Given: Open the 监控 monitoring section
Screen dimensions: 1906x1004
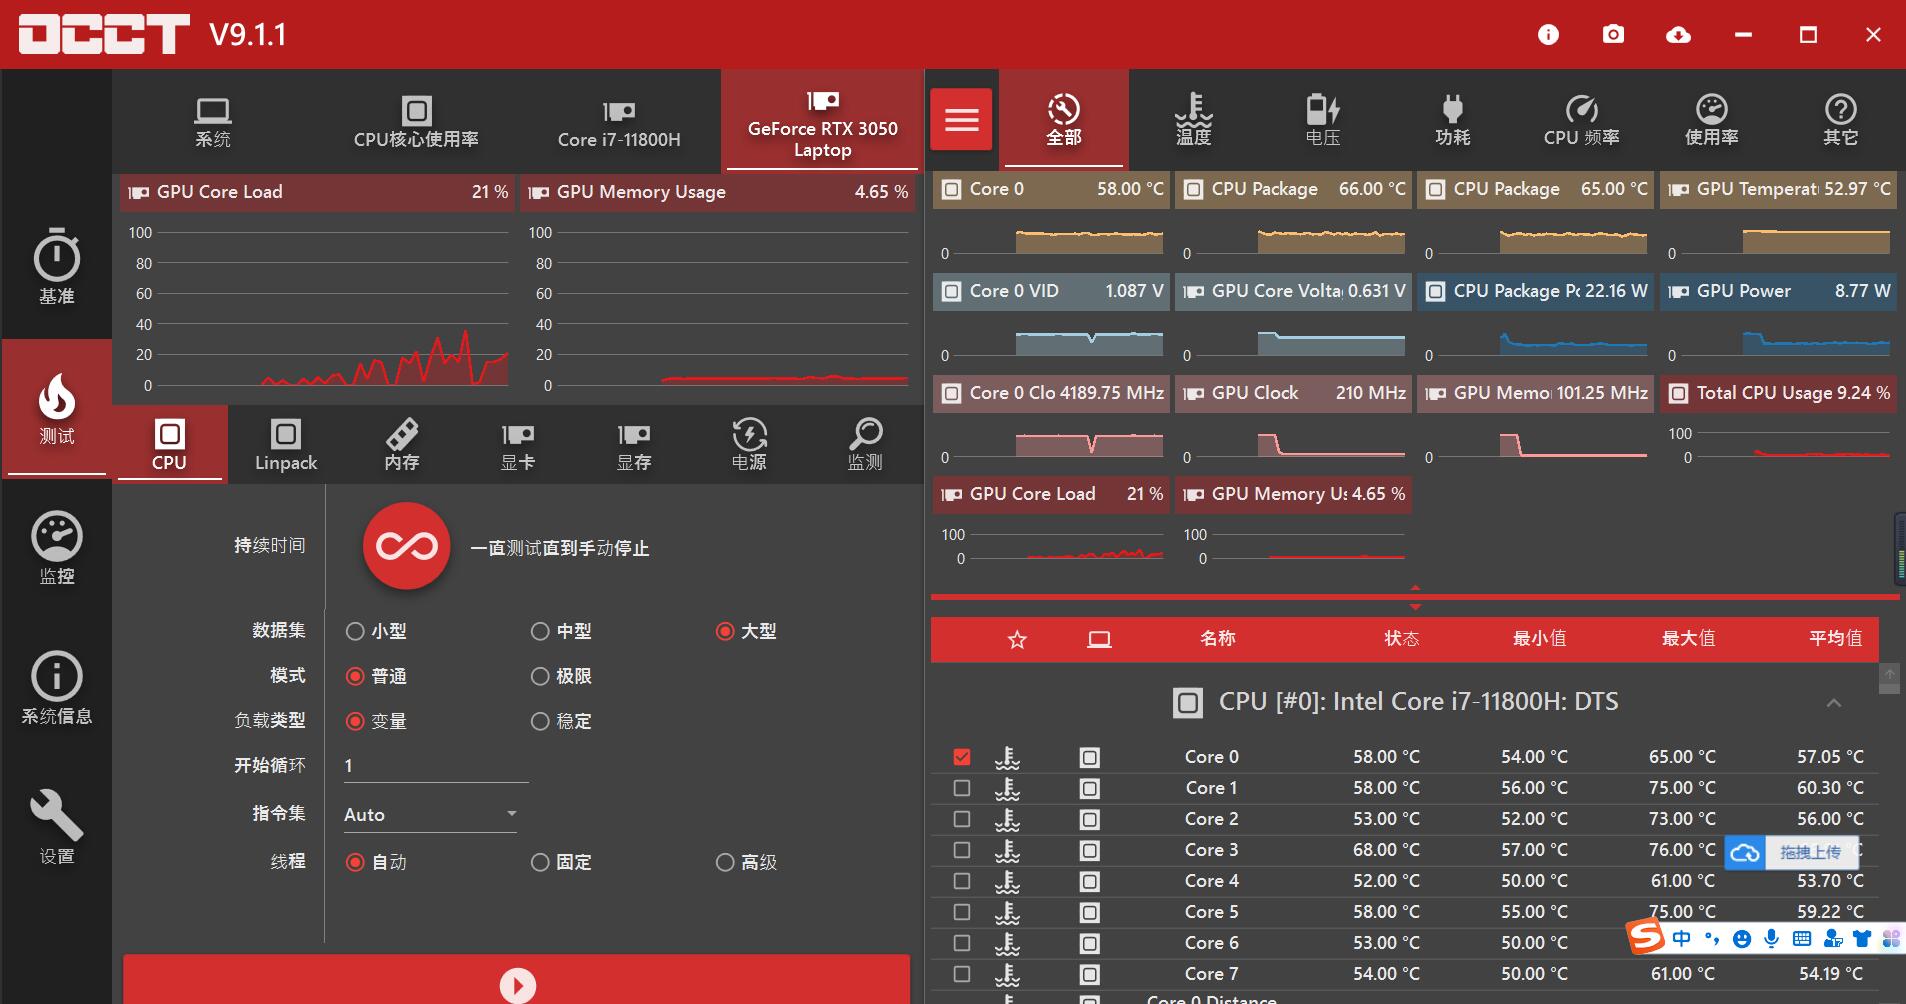Looking at the screenshot, I should coord(57,548).
